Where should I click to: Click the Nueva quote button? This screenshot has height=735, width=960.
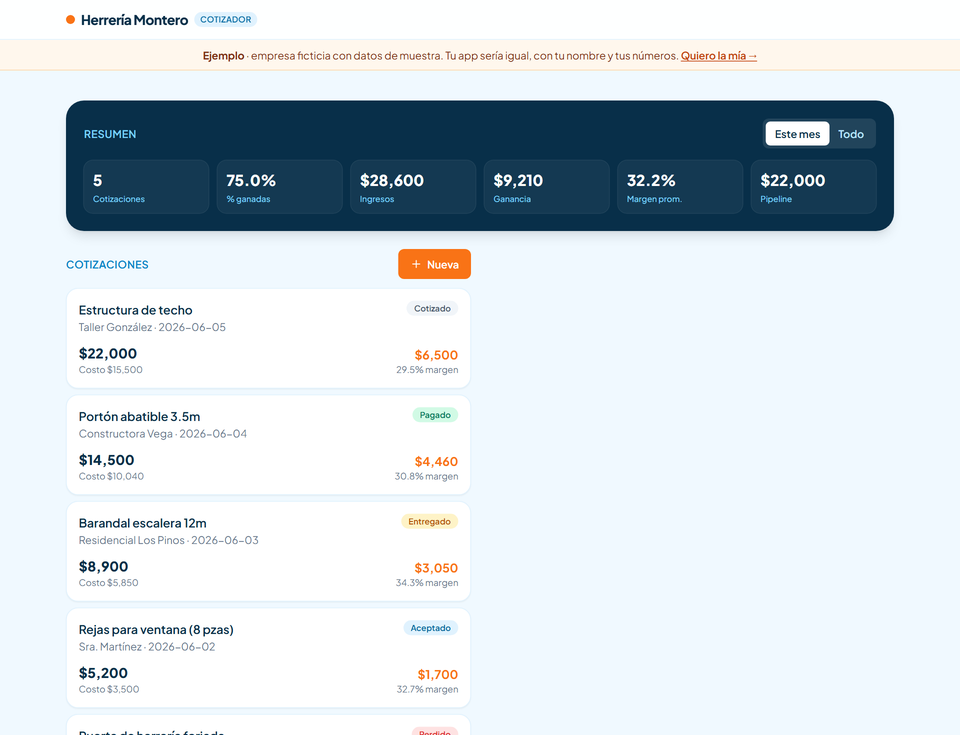434,264
